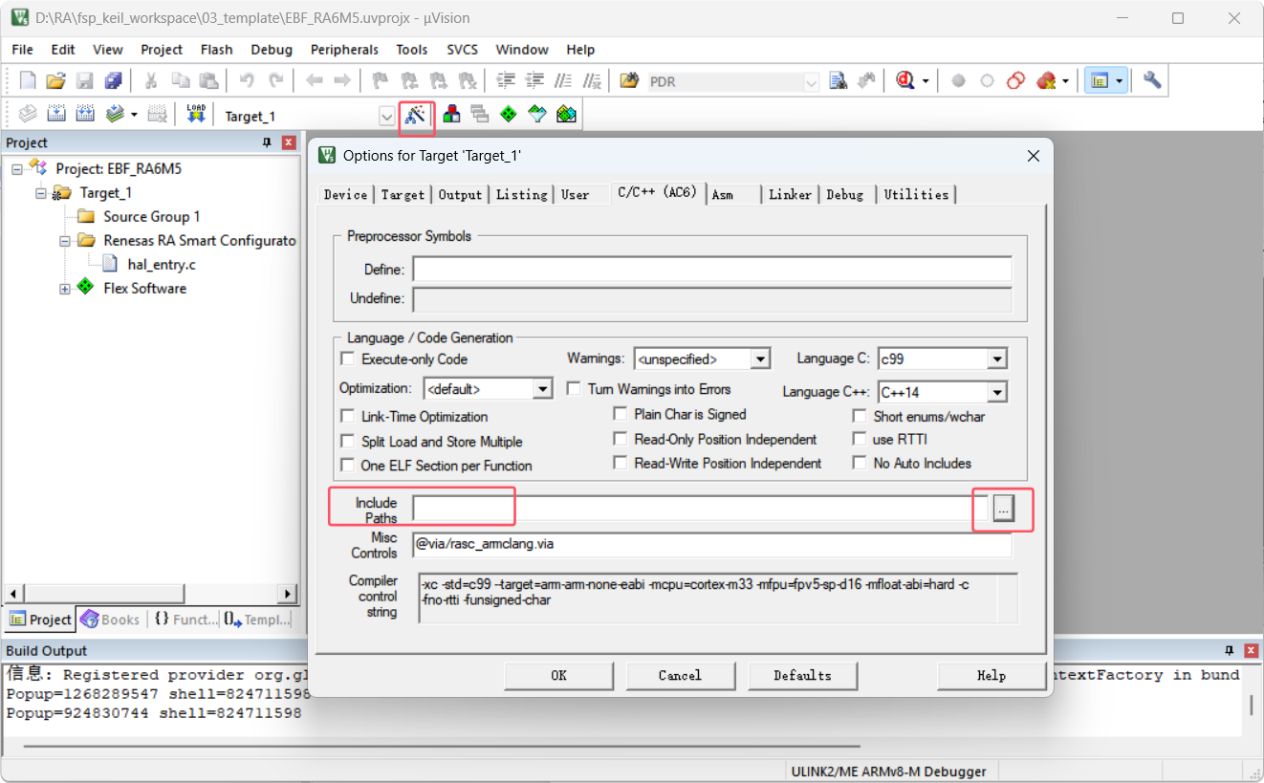Image resolution: width=1264 pixels, height=783 pixels.
Task: Start the debug session icon
Action: tap(907, 81)
